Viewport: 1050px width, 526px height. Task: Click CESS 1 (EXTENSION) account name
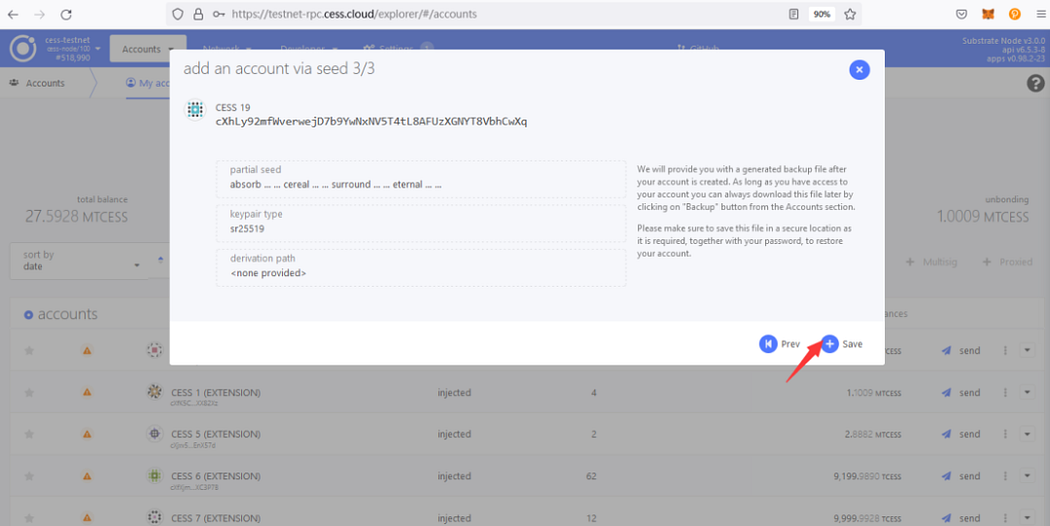(216, 393)
